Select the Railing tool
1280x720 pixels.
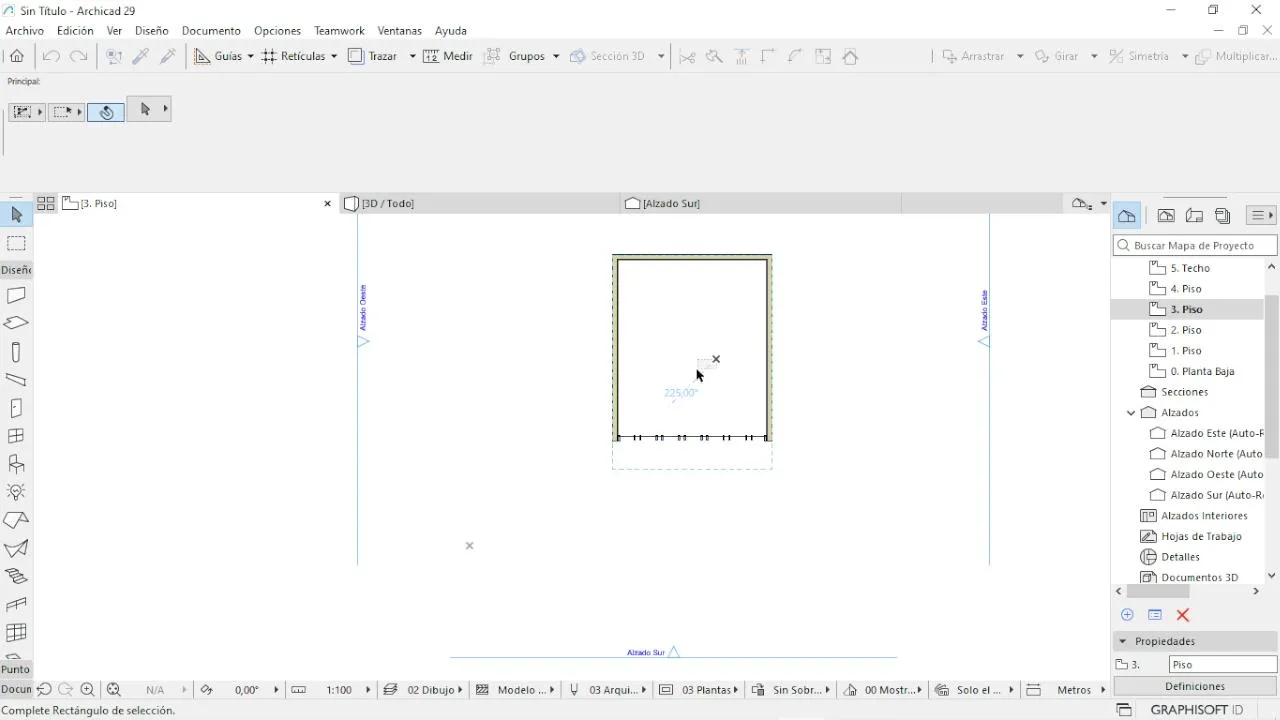coord(16,604)
